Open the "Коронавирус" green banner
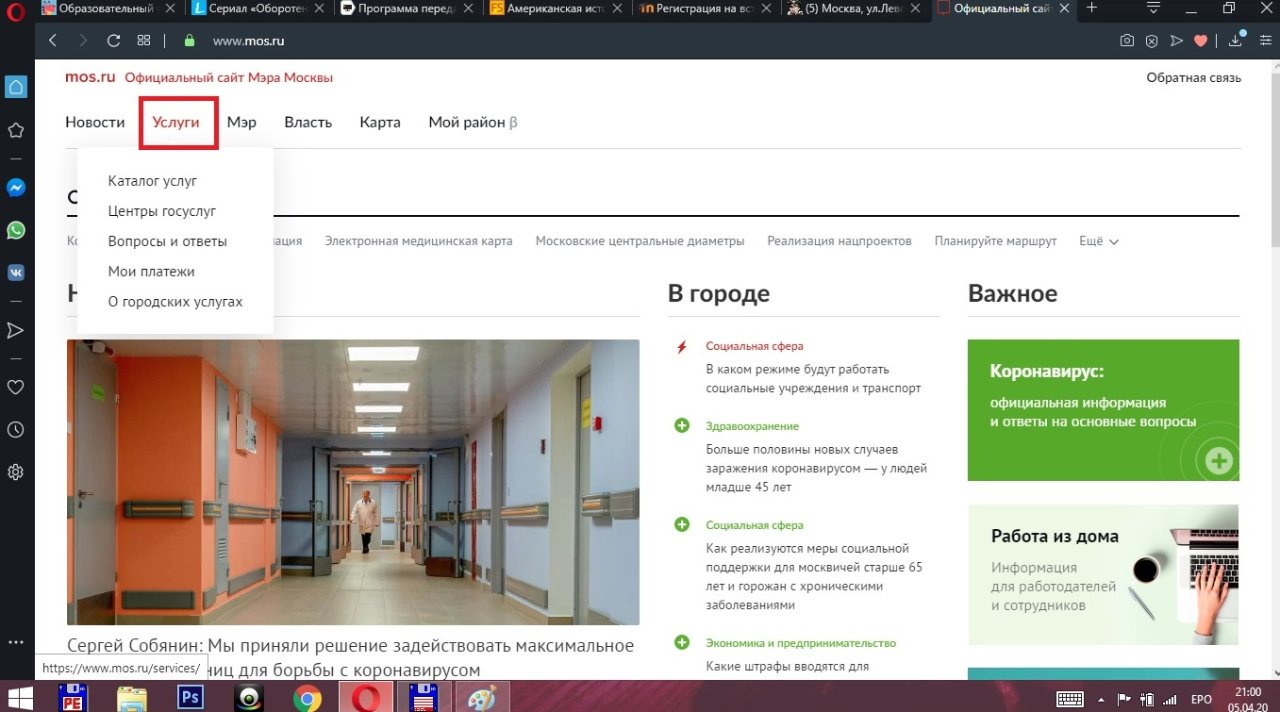The height and width of the screenshot is (712, 1280). [1102, 410]
